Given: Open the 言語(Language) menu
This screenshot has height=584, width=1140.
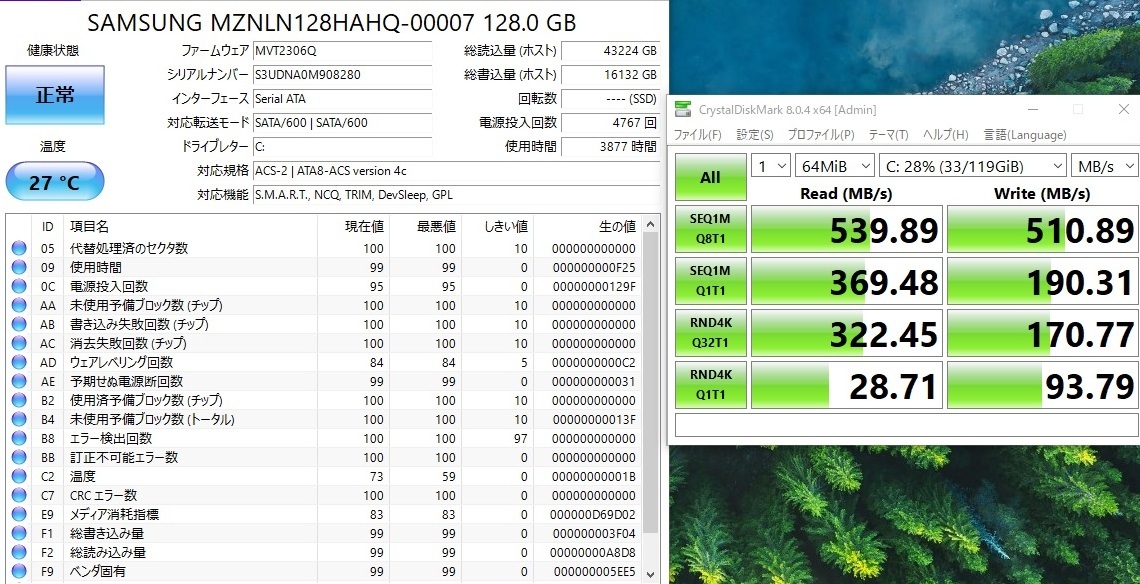Looking at the screenshot, I should click(x=1025, y=135).
